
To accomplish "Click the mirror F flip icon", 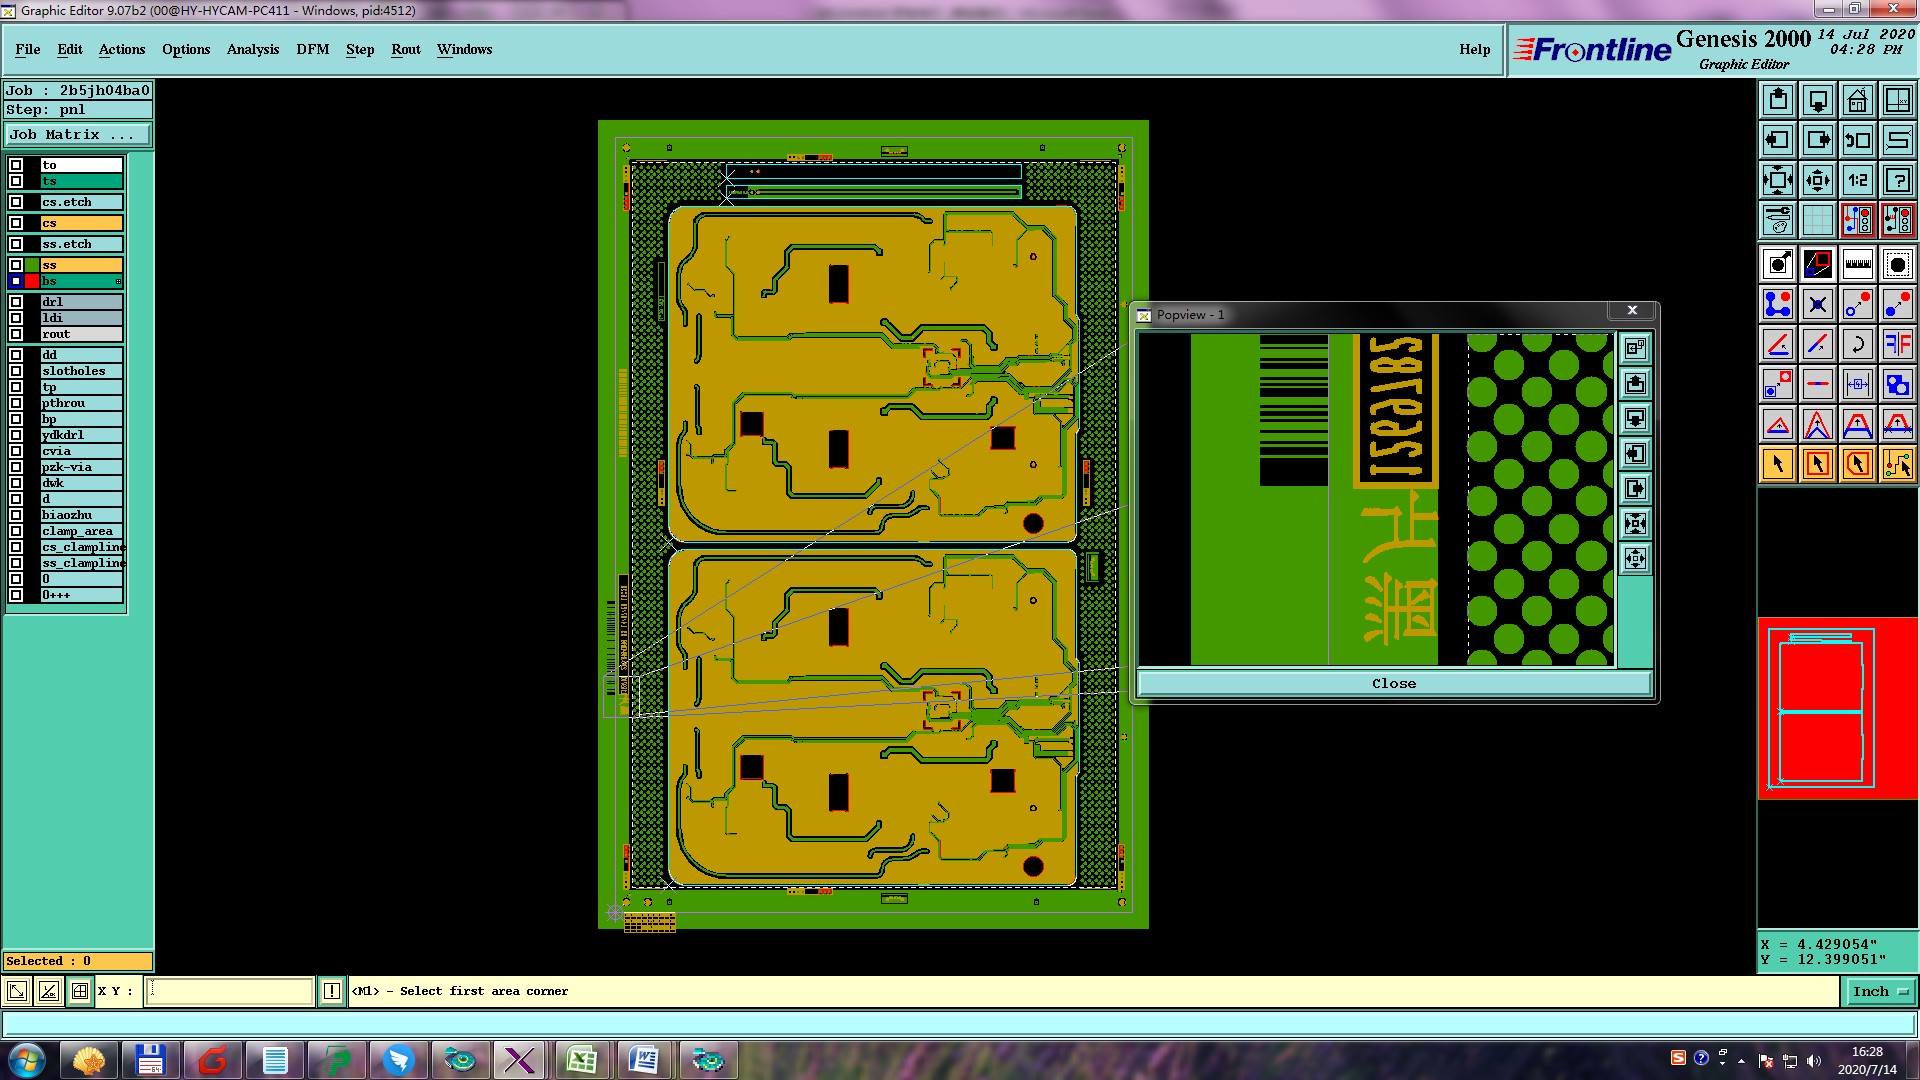I will 1897,345.
